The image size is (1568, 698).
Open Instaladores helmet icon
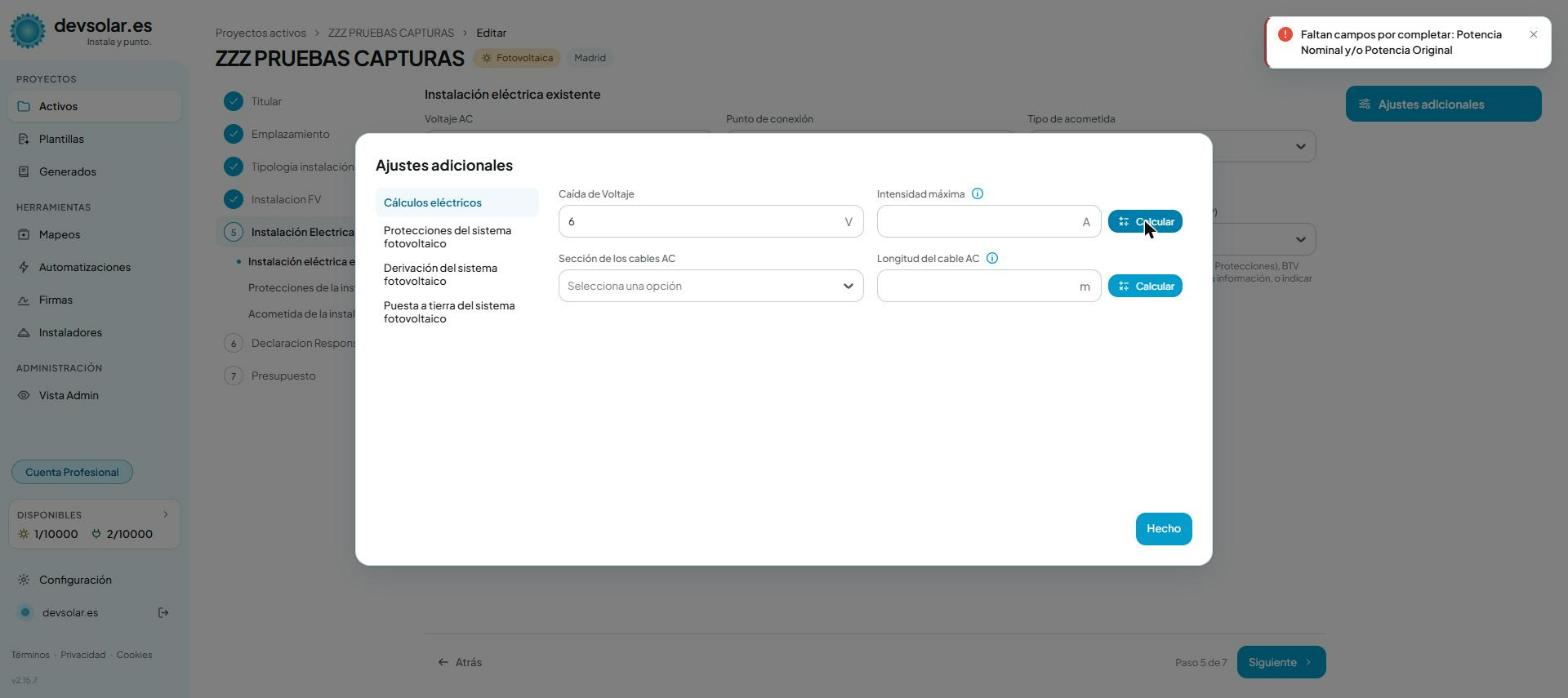[x=24, y=333]
